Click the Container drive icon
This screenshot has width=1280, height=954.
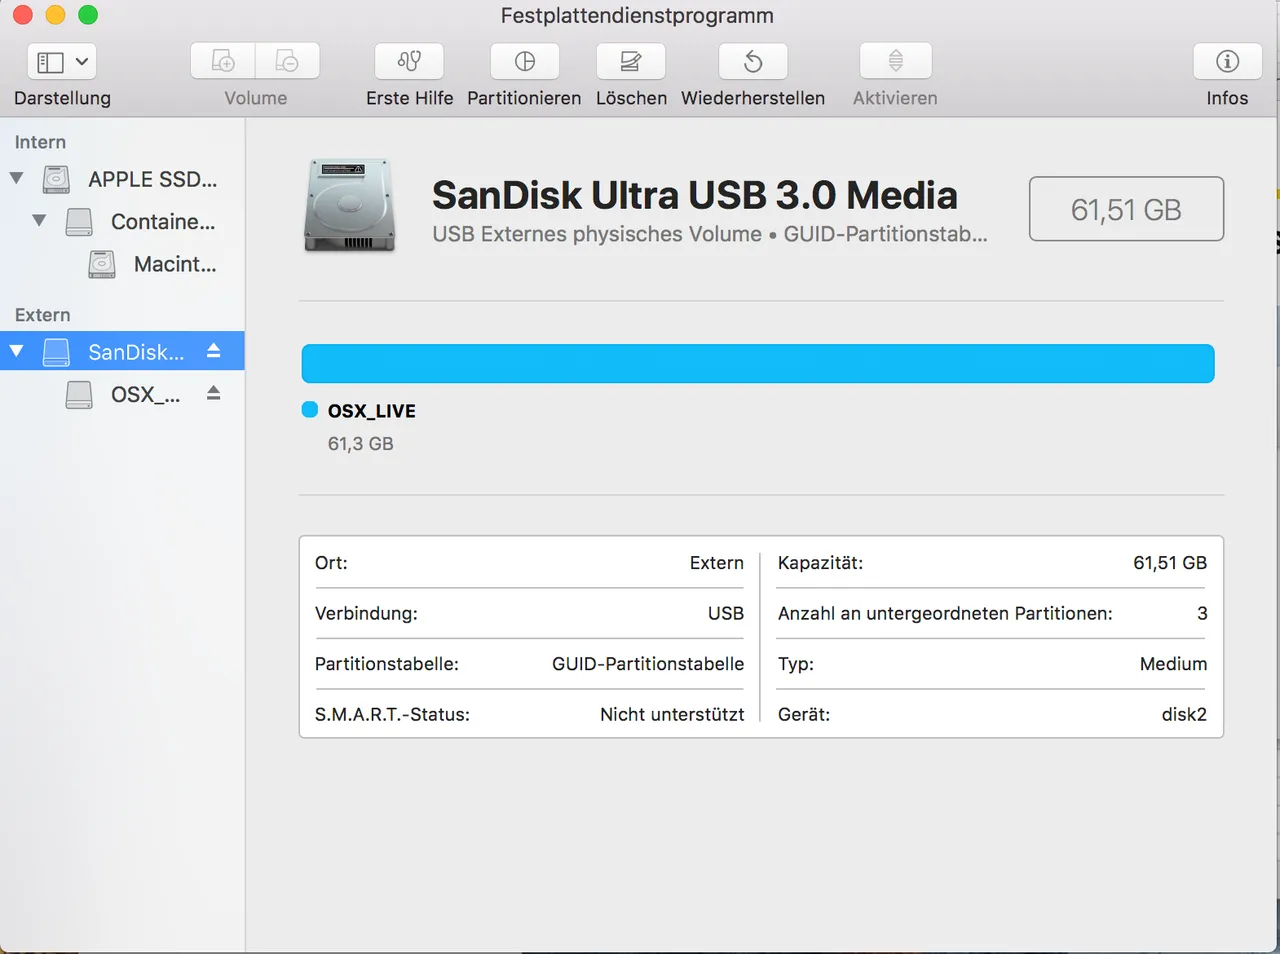point(79,221)
